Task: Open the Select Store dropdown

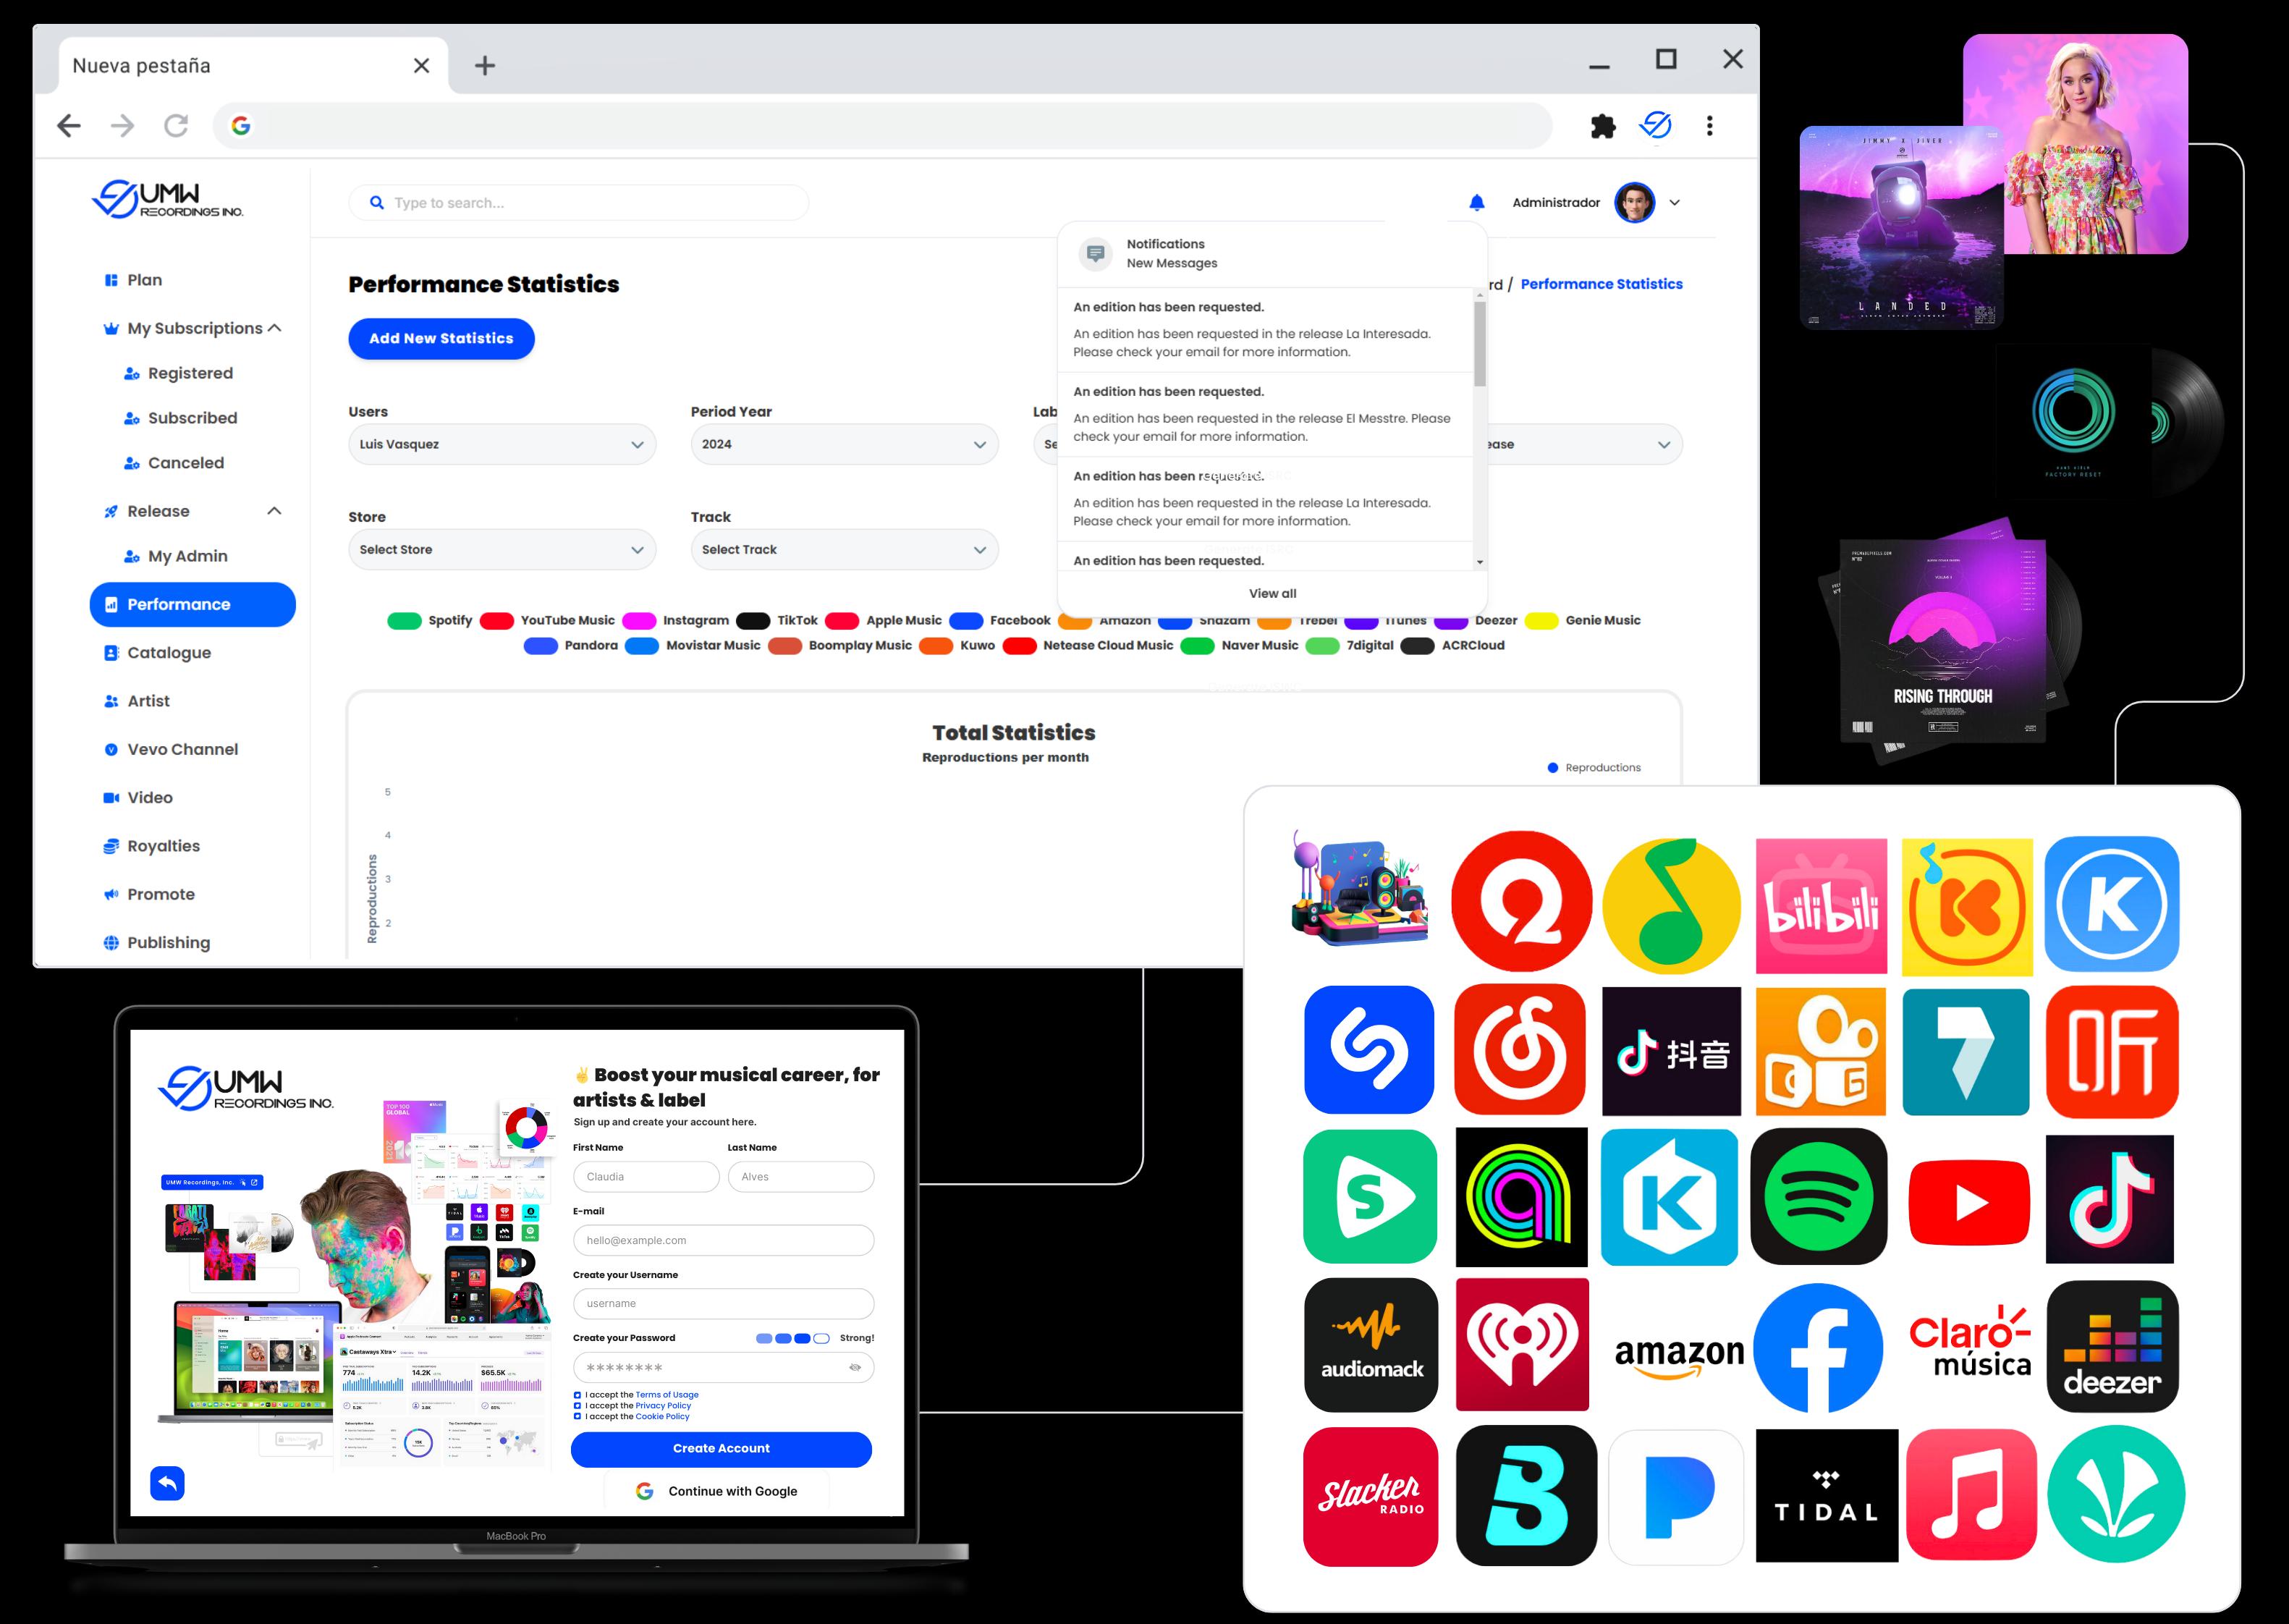Action: pos(502,549)
